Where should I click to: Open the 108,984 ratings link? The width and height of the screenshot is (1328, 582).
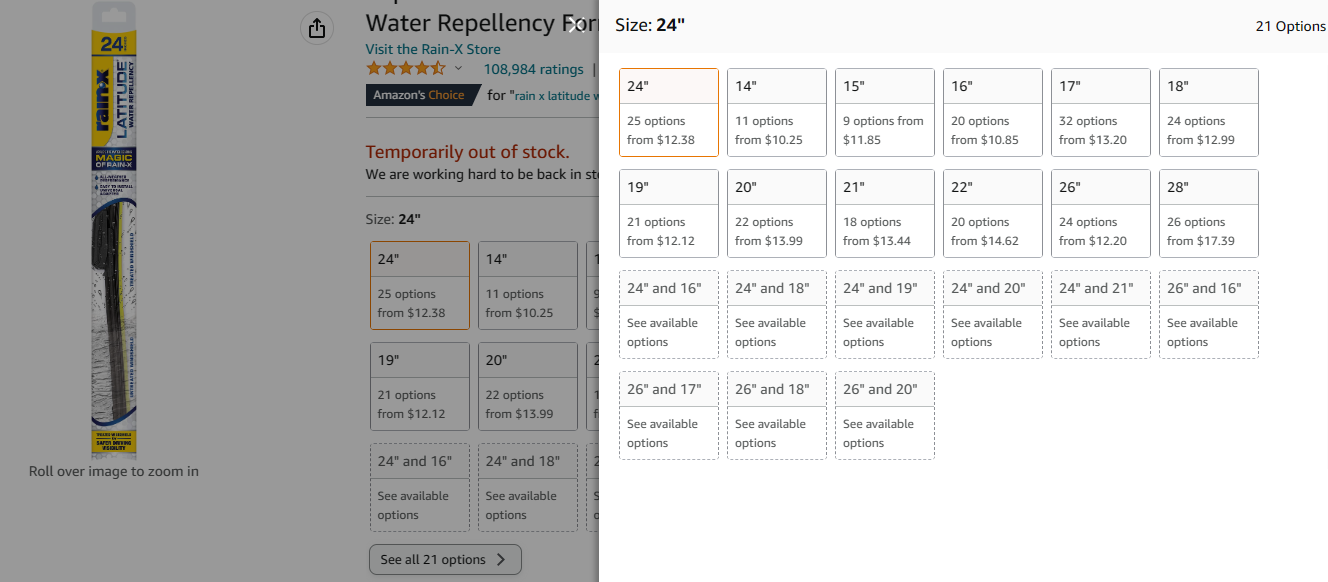click(533, 69)
